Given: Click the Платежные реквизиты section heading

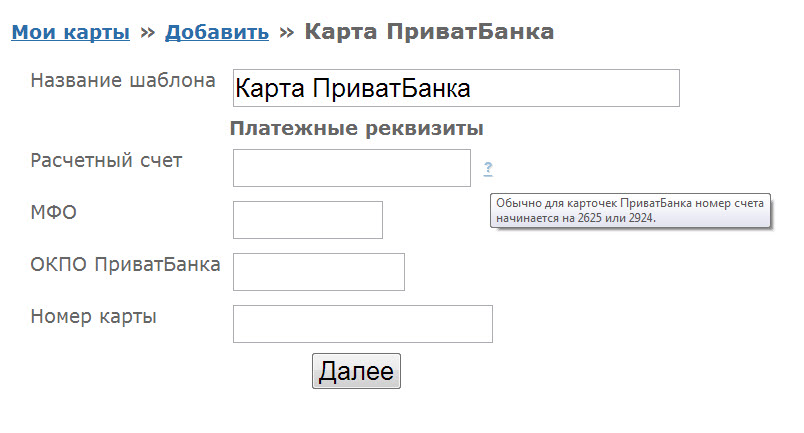Looking at the screenshot, I should (357, 129).
